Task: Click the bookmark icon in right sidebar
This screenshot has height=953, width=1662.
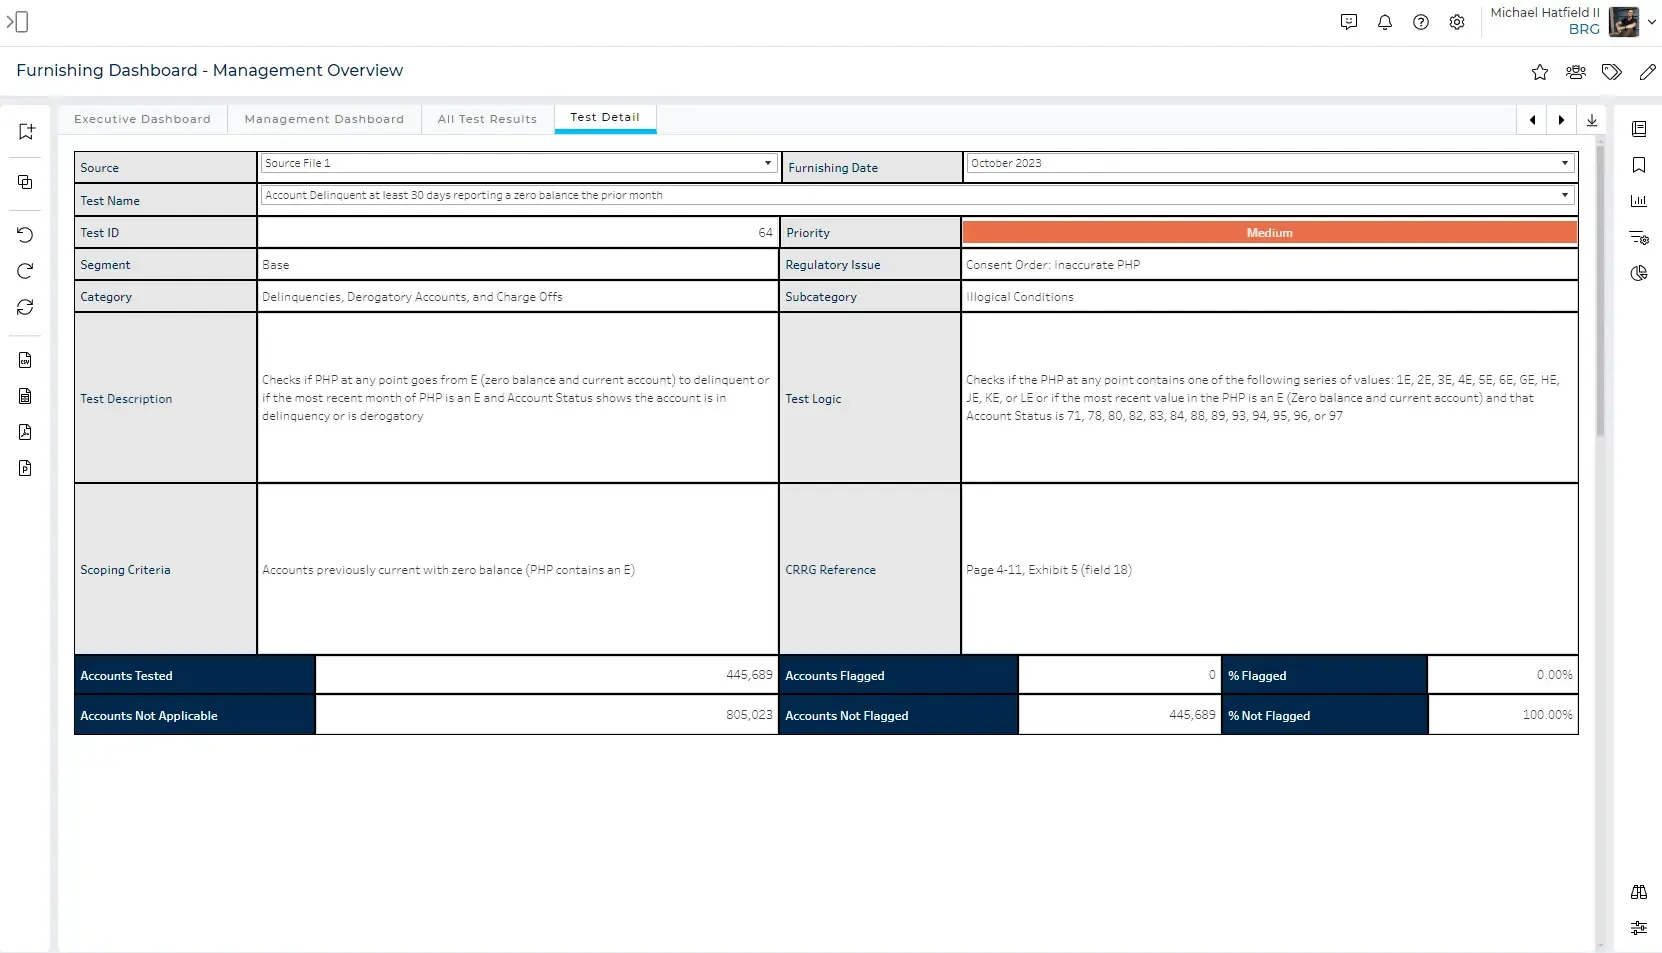Action: [1639, 165]
